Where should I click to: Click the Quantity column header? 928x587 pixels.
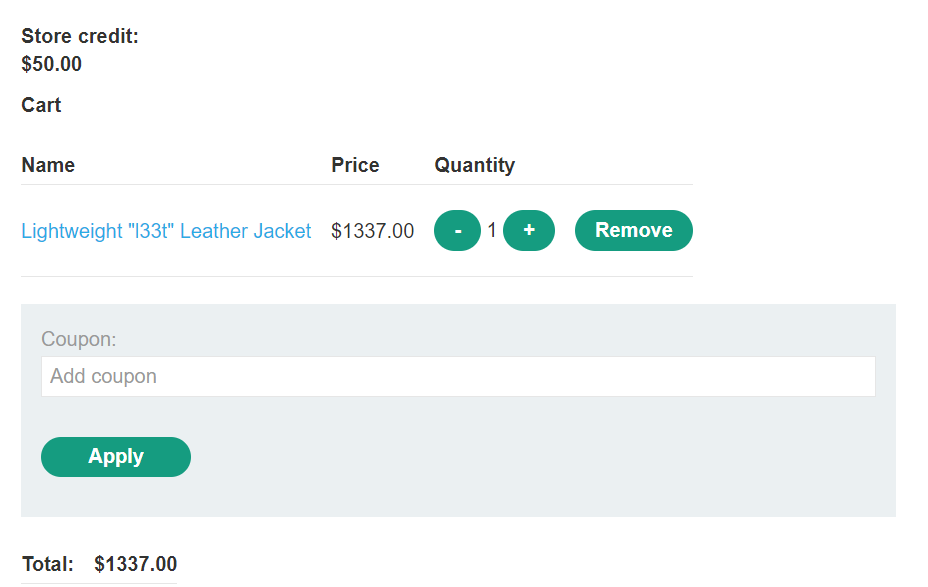(474, 165)
